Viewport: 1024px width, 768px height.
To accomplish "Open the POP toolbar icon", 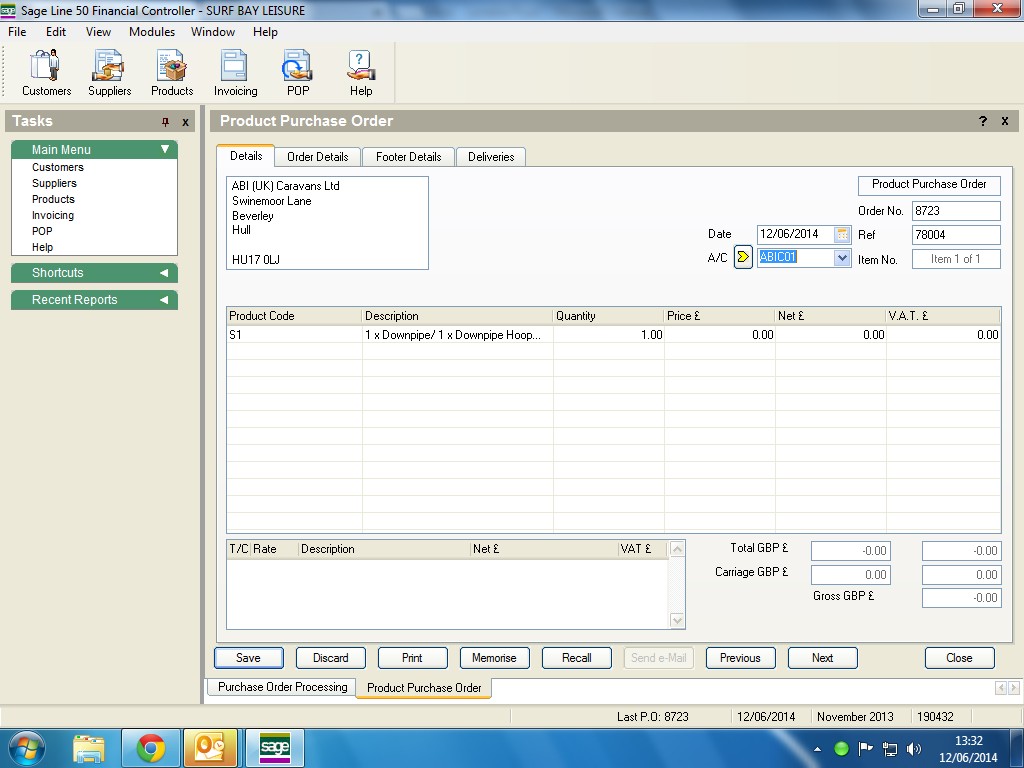I will click(x=298, y=73).
